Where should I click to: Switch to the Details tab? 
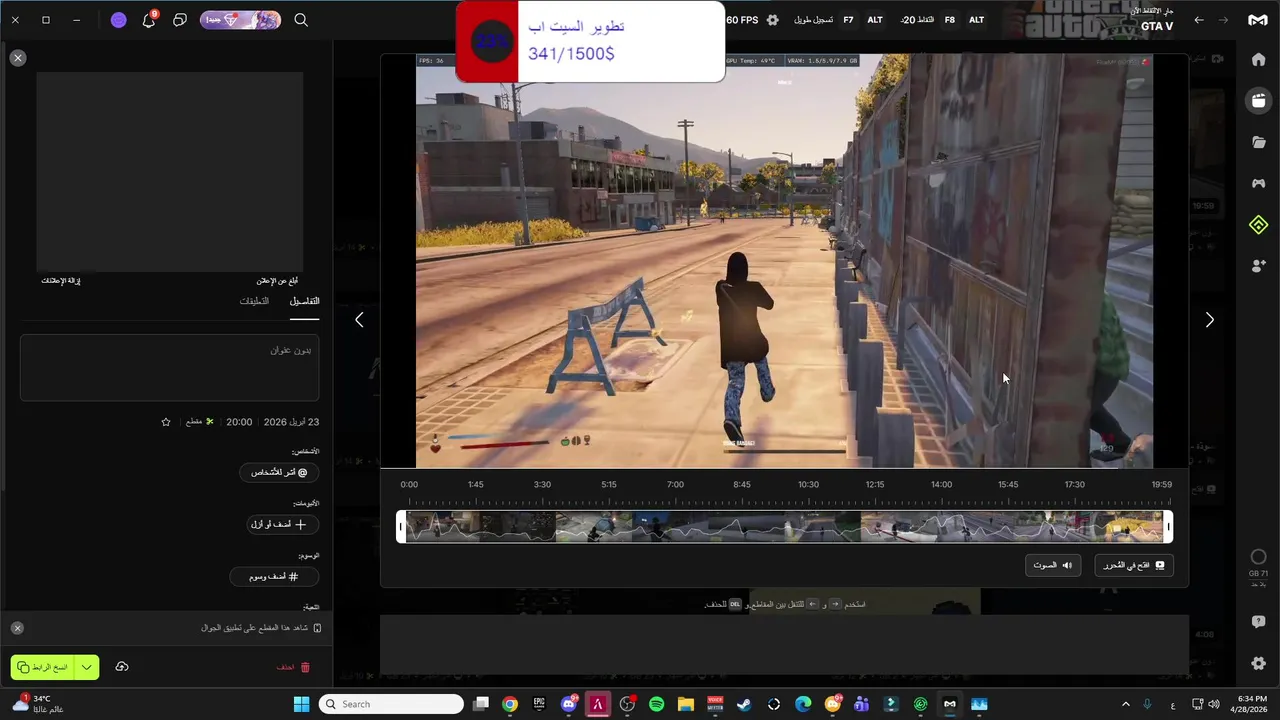pos(305,302)
